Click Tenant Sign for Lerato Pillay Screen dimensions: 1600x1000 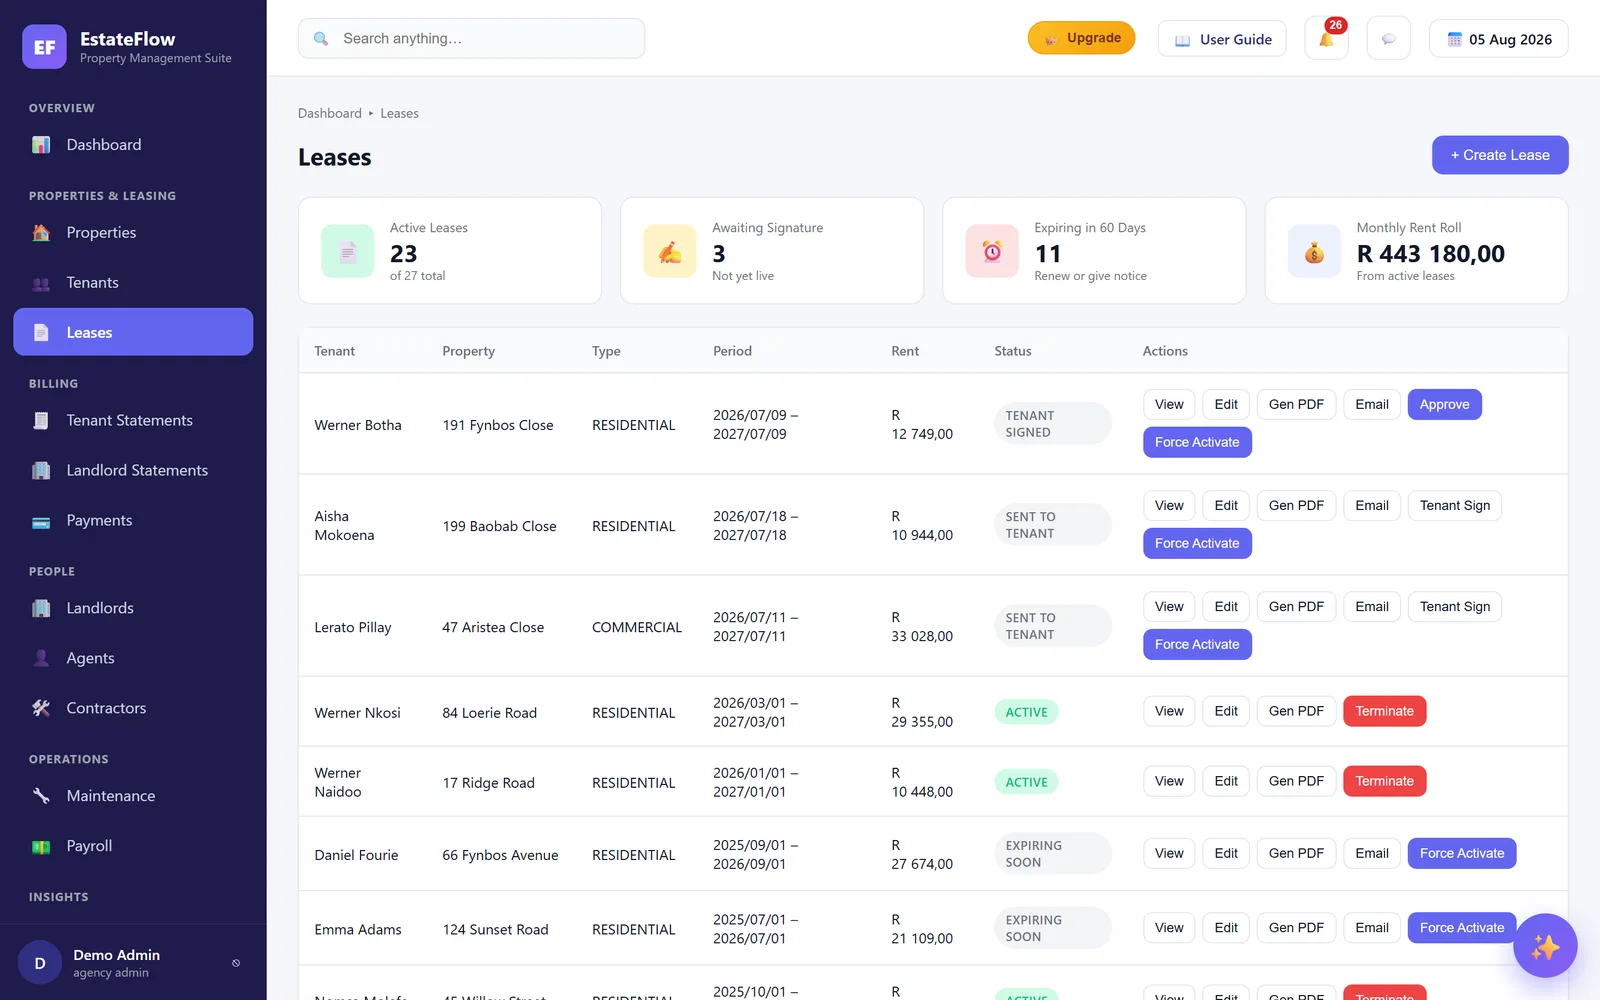1455,607
